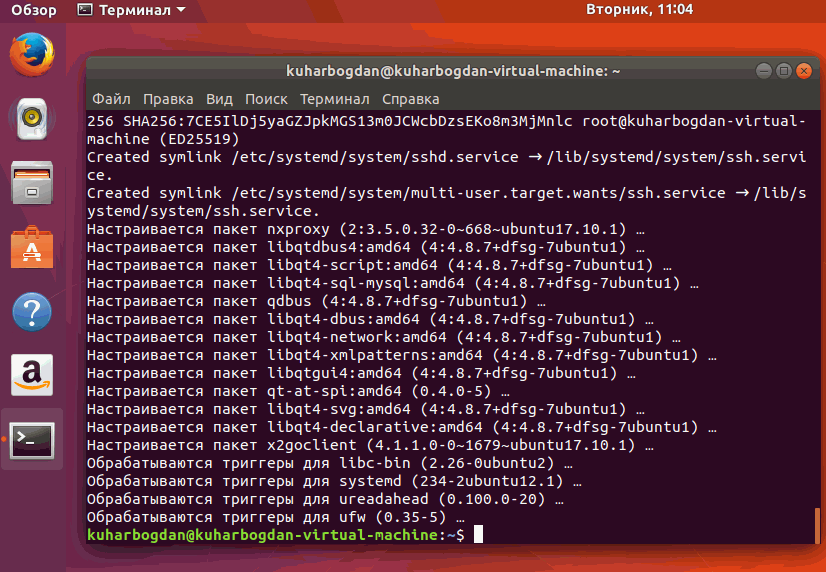Open the Правка menu
Viewport: 826px width, 572px height.
coord(168,99)
